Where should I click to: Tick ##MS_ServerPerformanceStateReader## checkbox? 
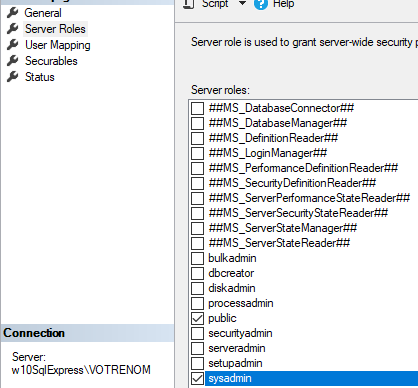coord(197,198)
